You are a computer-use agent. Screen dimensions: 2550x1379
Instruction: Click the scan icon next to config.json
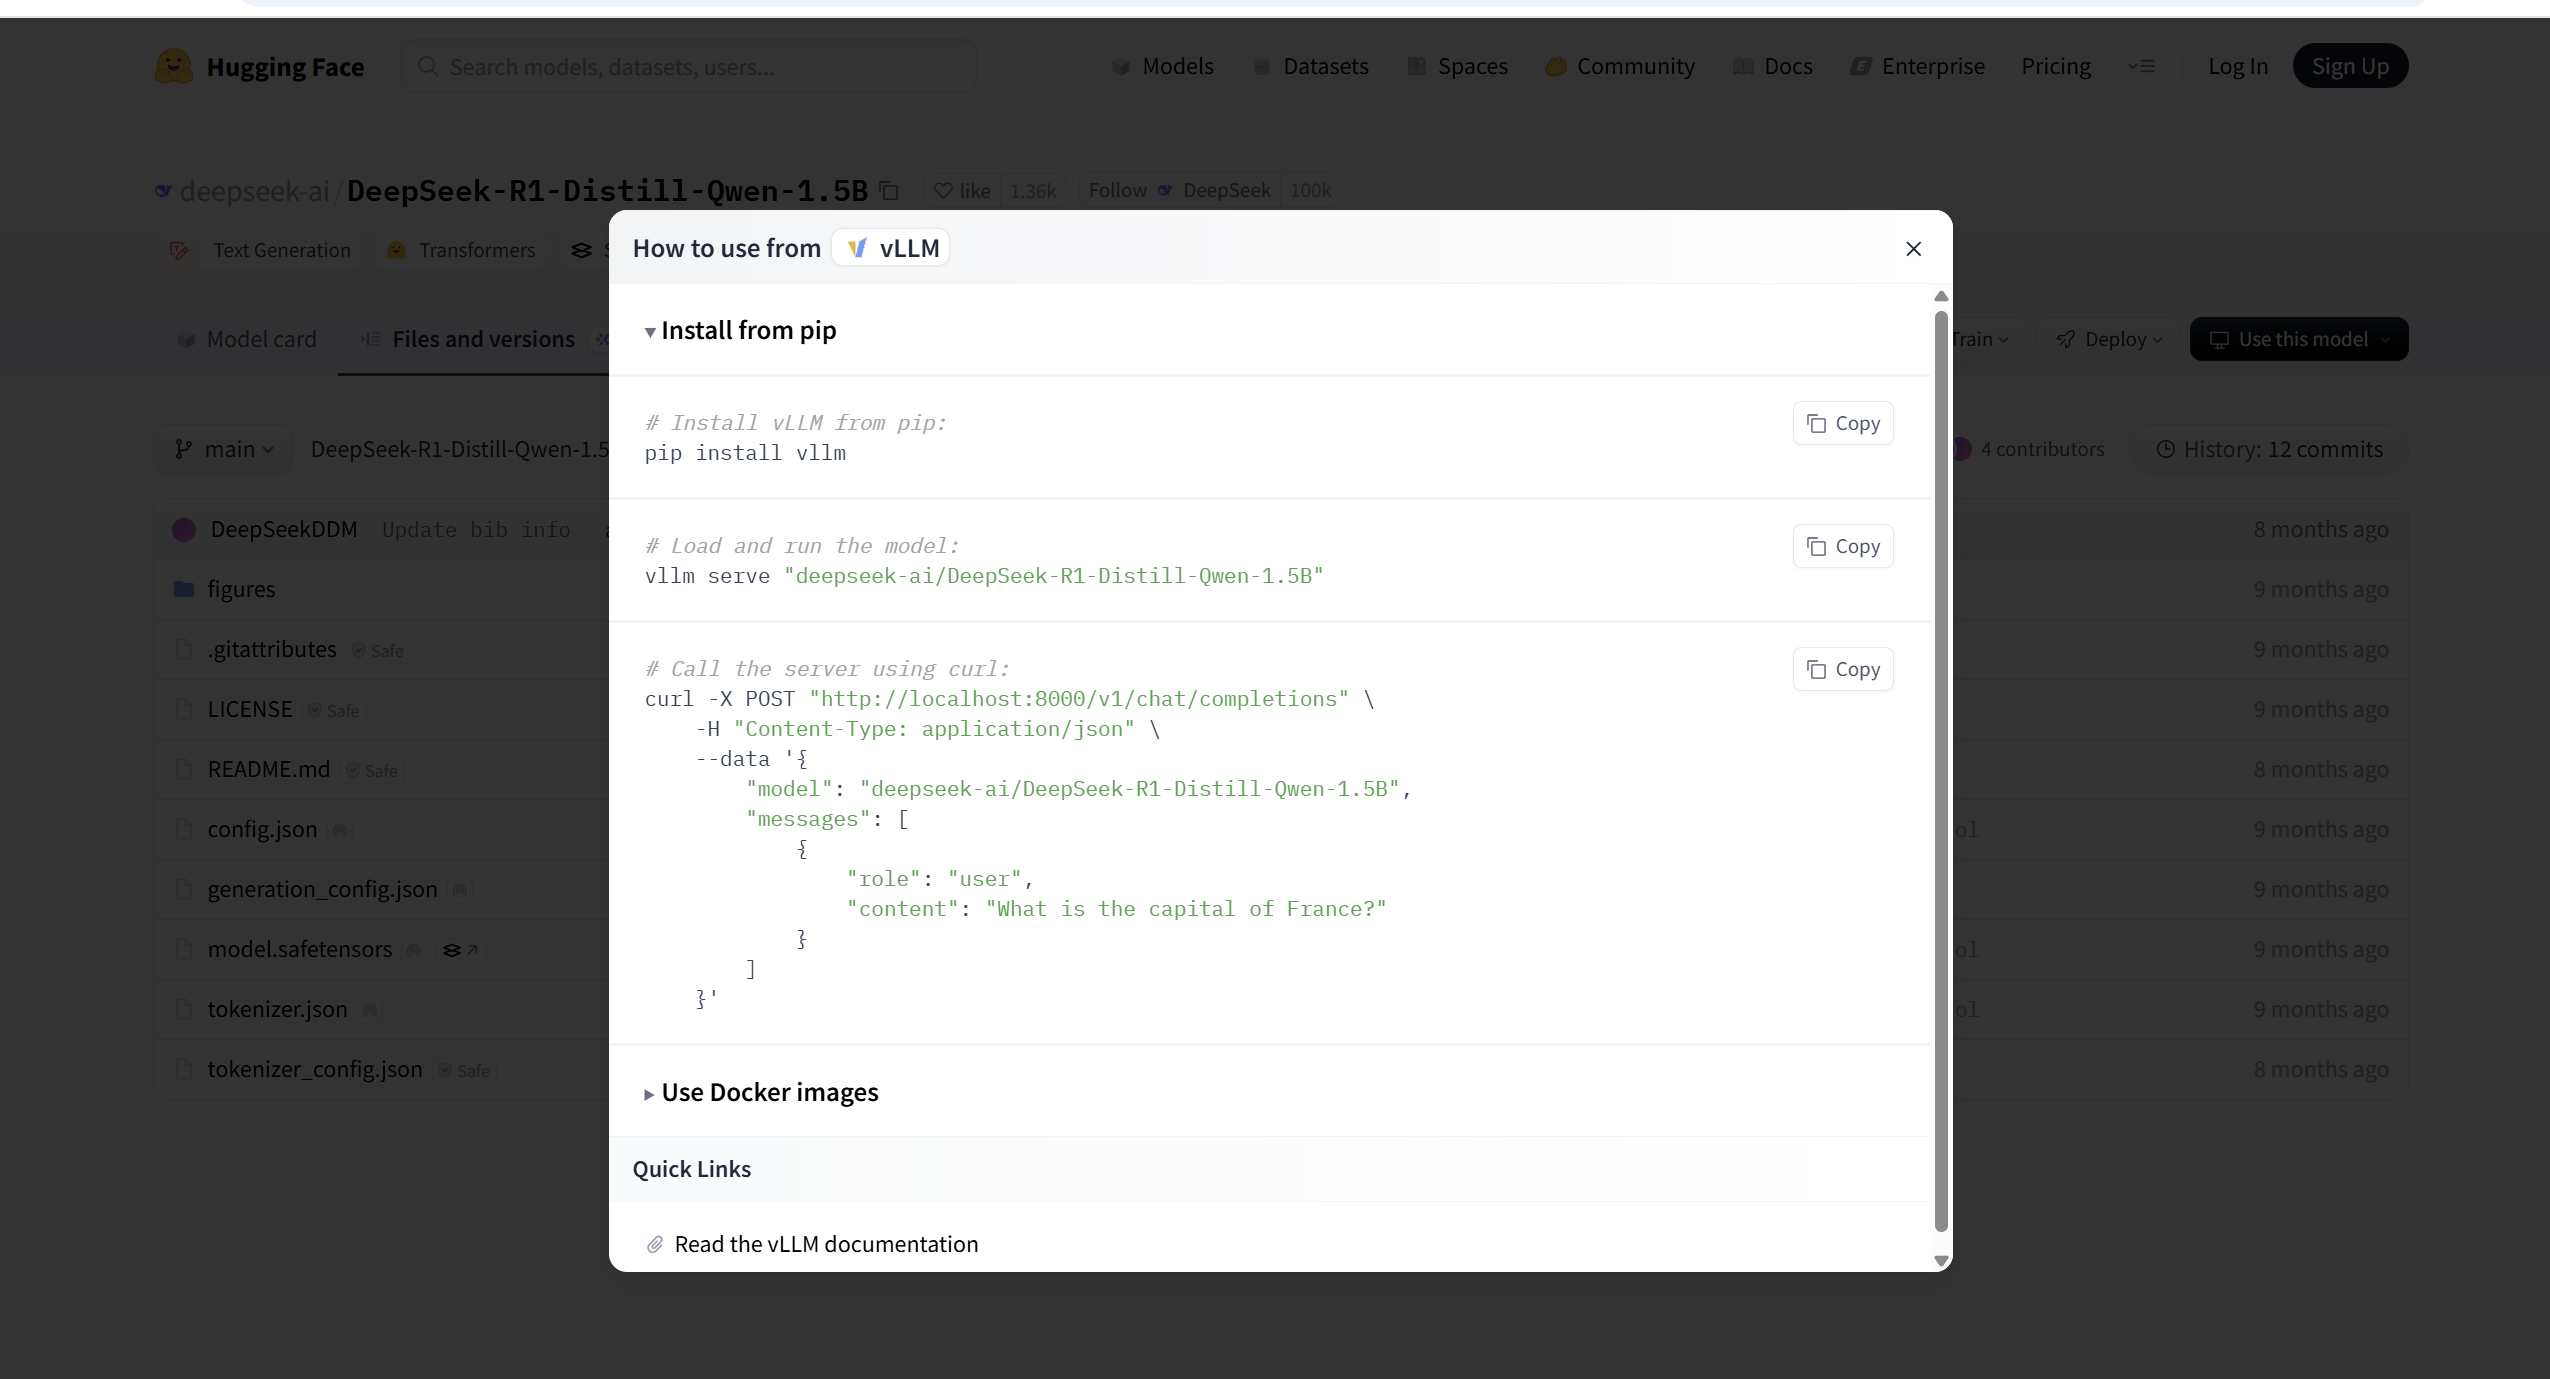[340, 831]
